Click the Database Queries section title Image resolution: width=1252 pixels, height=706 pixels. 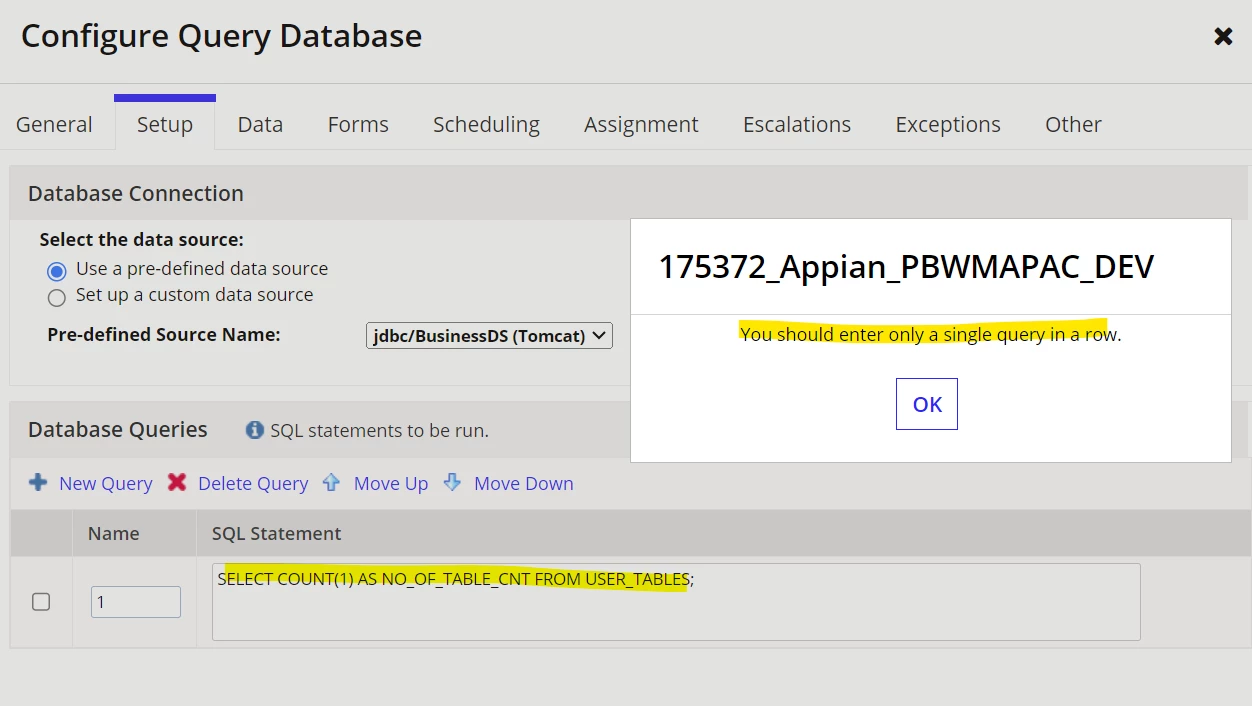(118, 429)
